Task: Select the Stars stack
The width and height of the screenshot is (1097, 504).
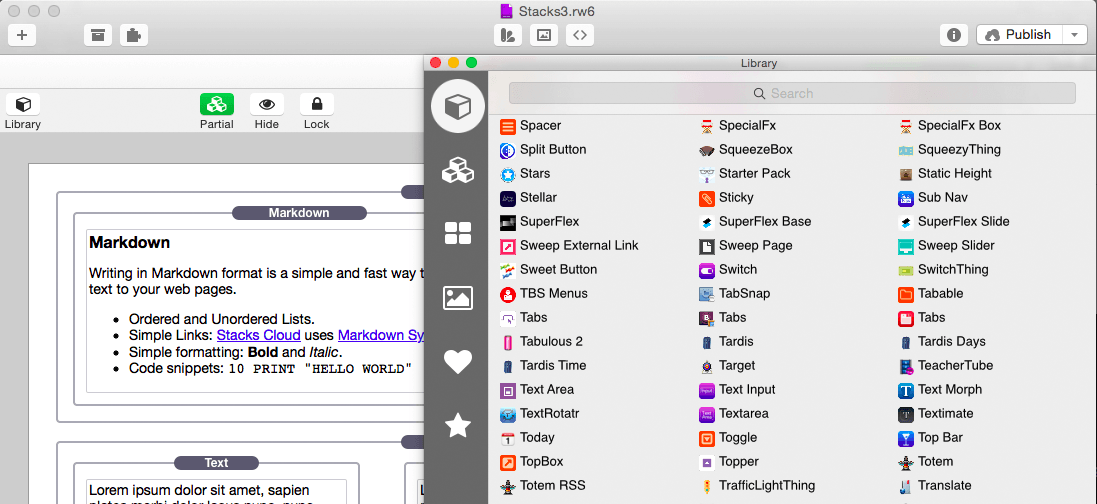Action: (x=525, y=174)
